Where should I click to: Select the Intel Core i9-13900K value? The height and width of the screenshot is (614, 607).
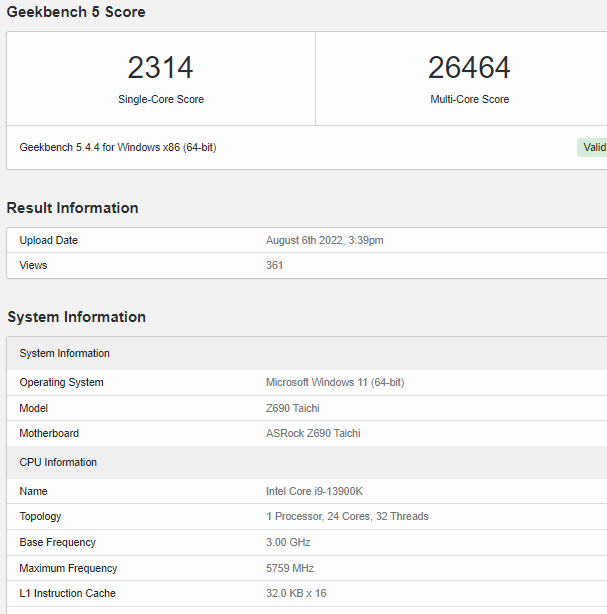[314, 491]
